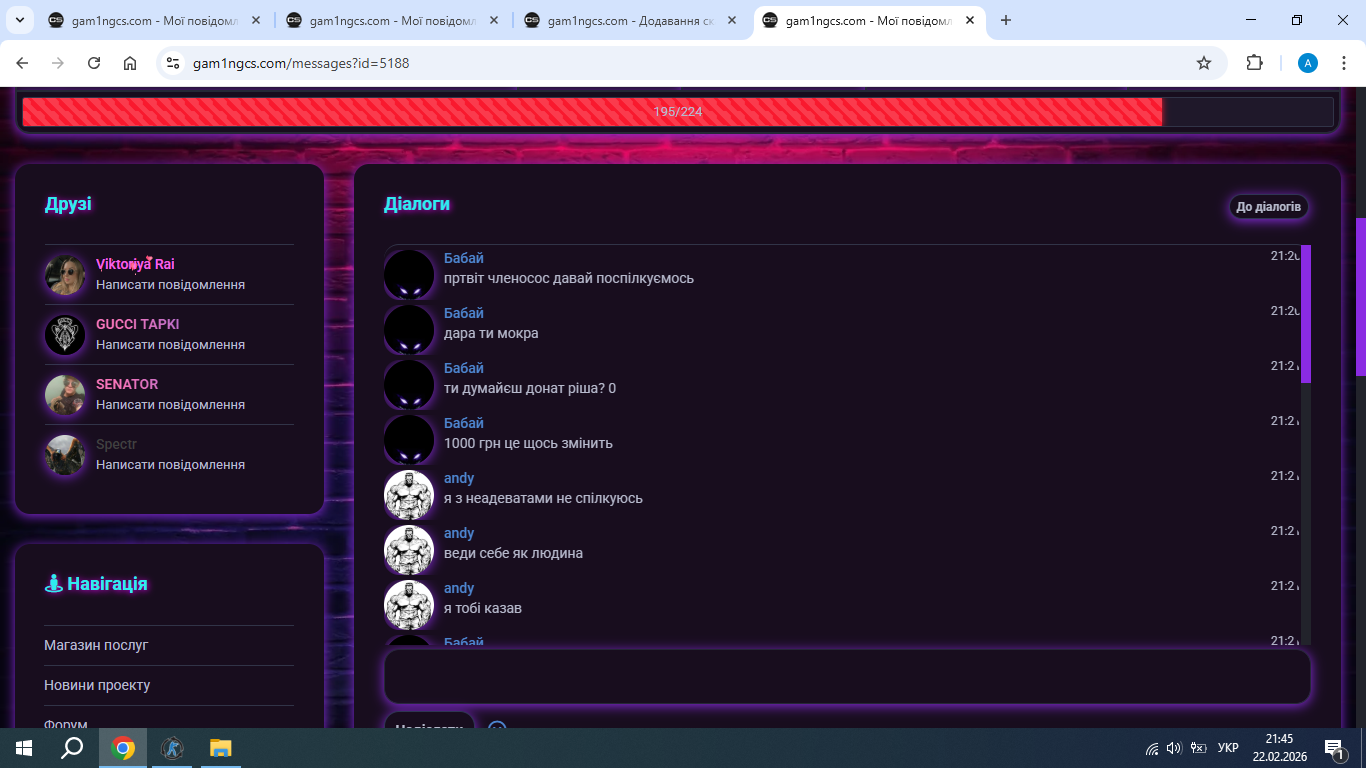Click Viktoriya Rai's avatar in friends list

(65, 275)
